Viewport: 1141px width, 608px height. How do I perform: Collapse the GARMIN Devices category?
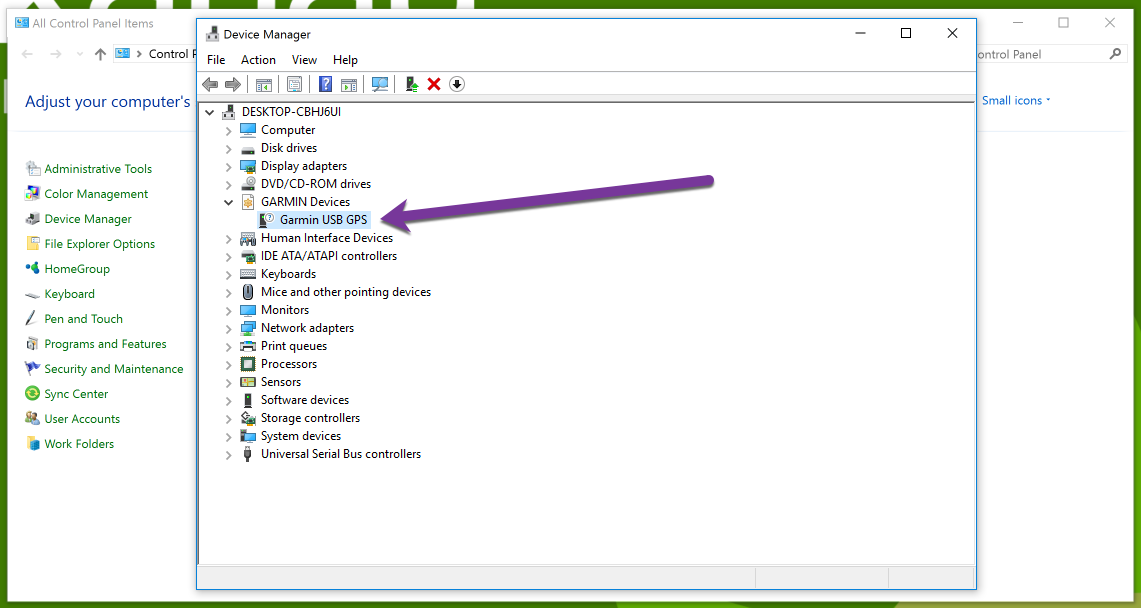coord(228,202)
